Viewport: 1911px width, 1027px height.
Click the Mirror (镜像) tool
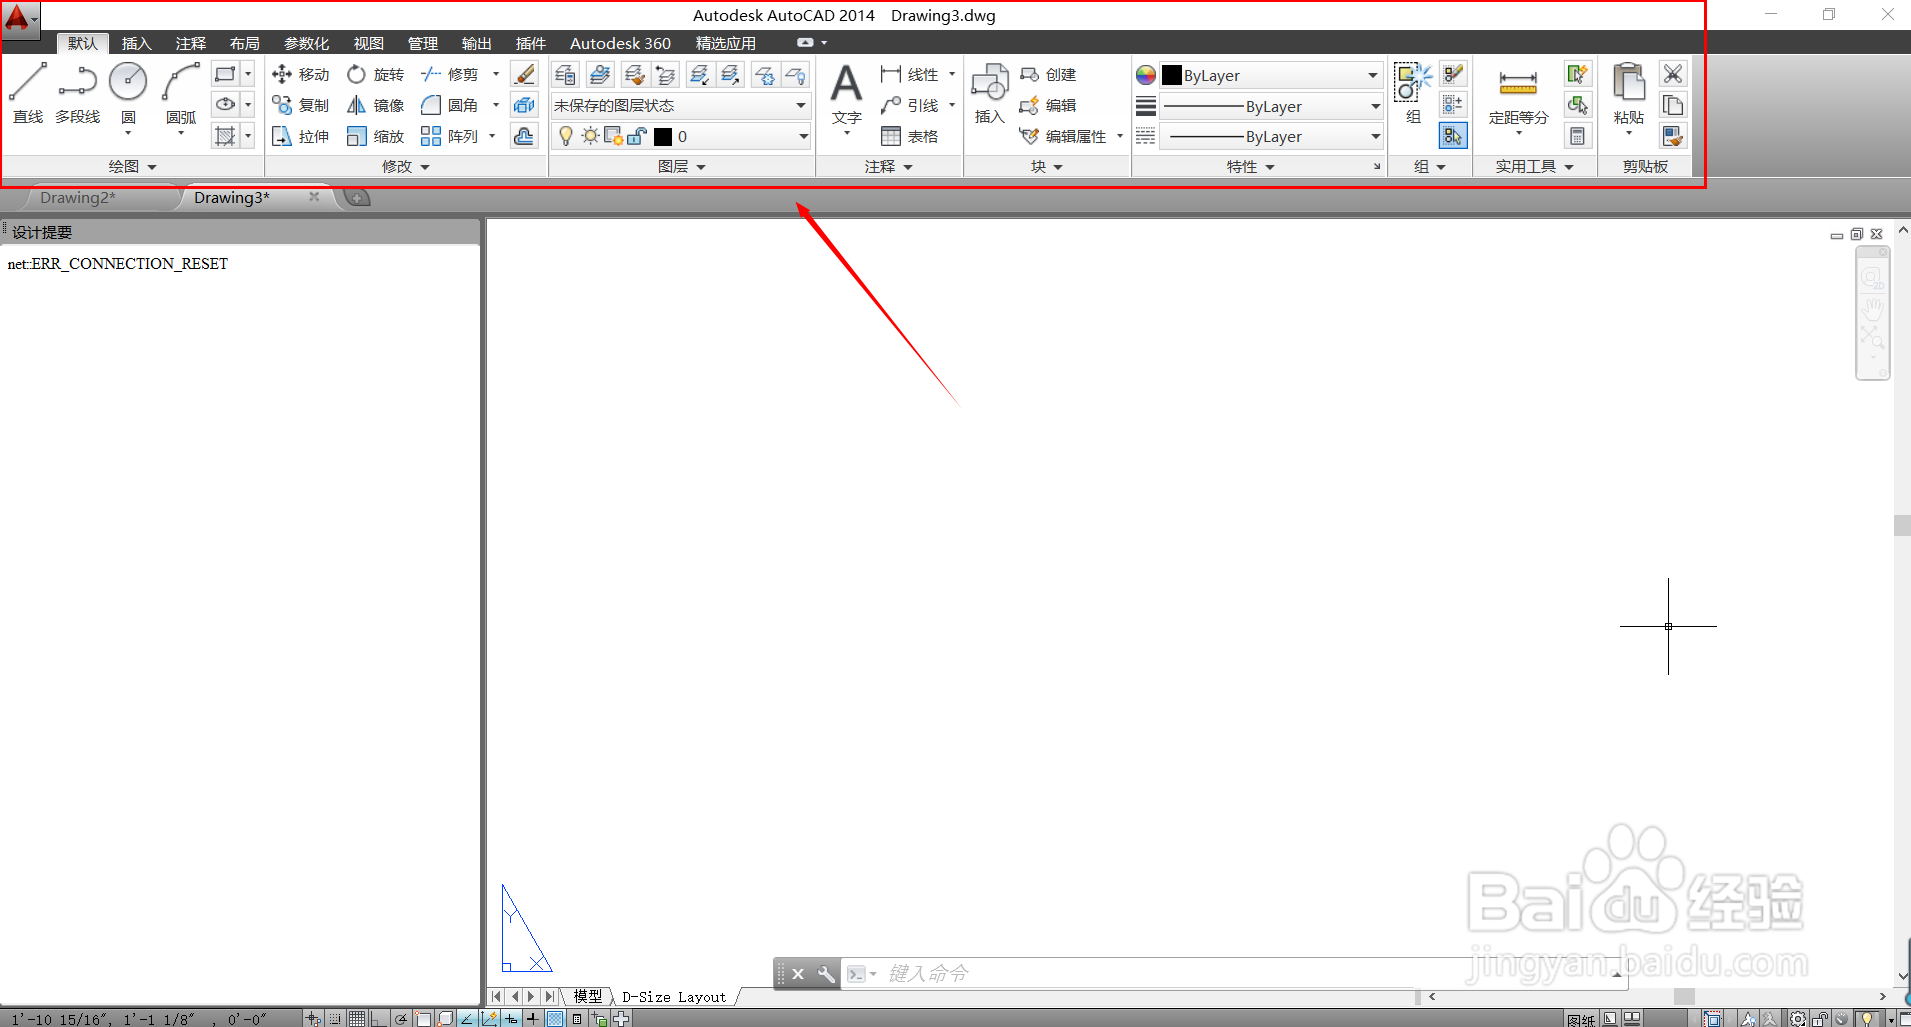375,105
